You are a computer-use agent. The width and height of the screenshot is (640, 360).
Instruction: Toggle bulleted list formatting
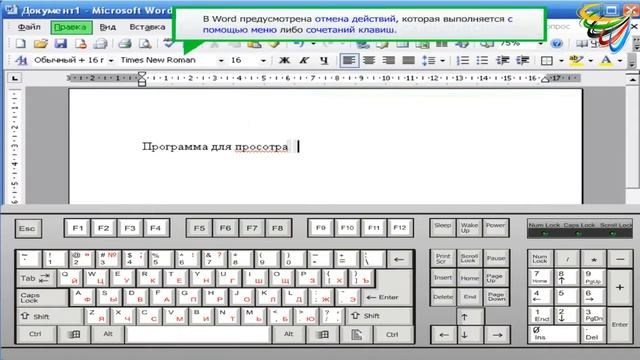coord(482,60)
